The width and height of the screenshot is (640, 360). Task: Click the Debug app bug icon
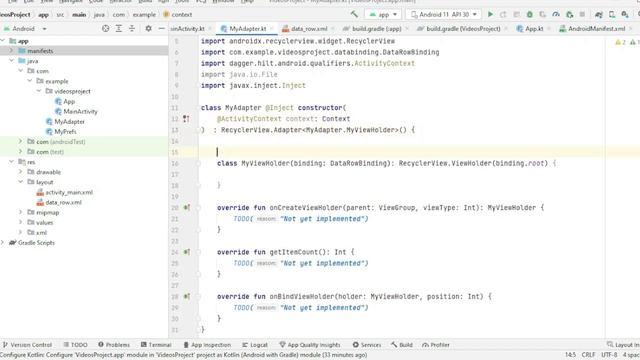coord(529,14)
